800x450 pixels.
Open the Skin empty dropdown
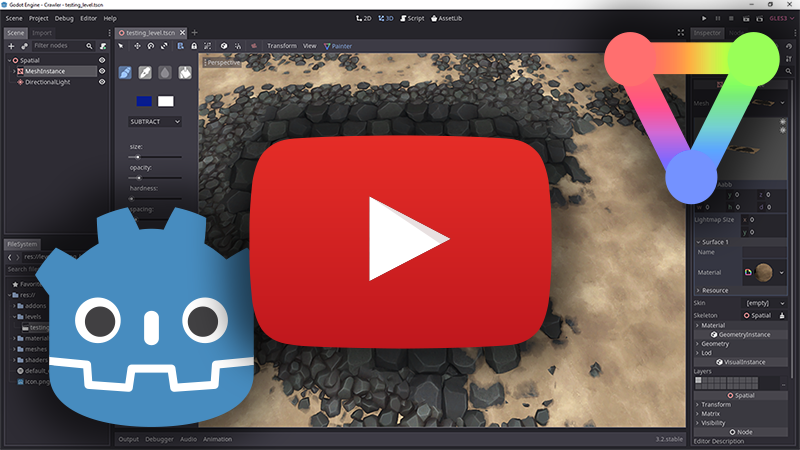763,303
